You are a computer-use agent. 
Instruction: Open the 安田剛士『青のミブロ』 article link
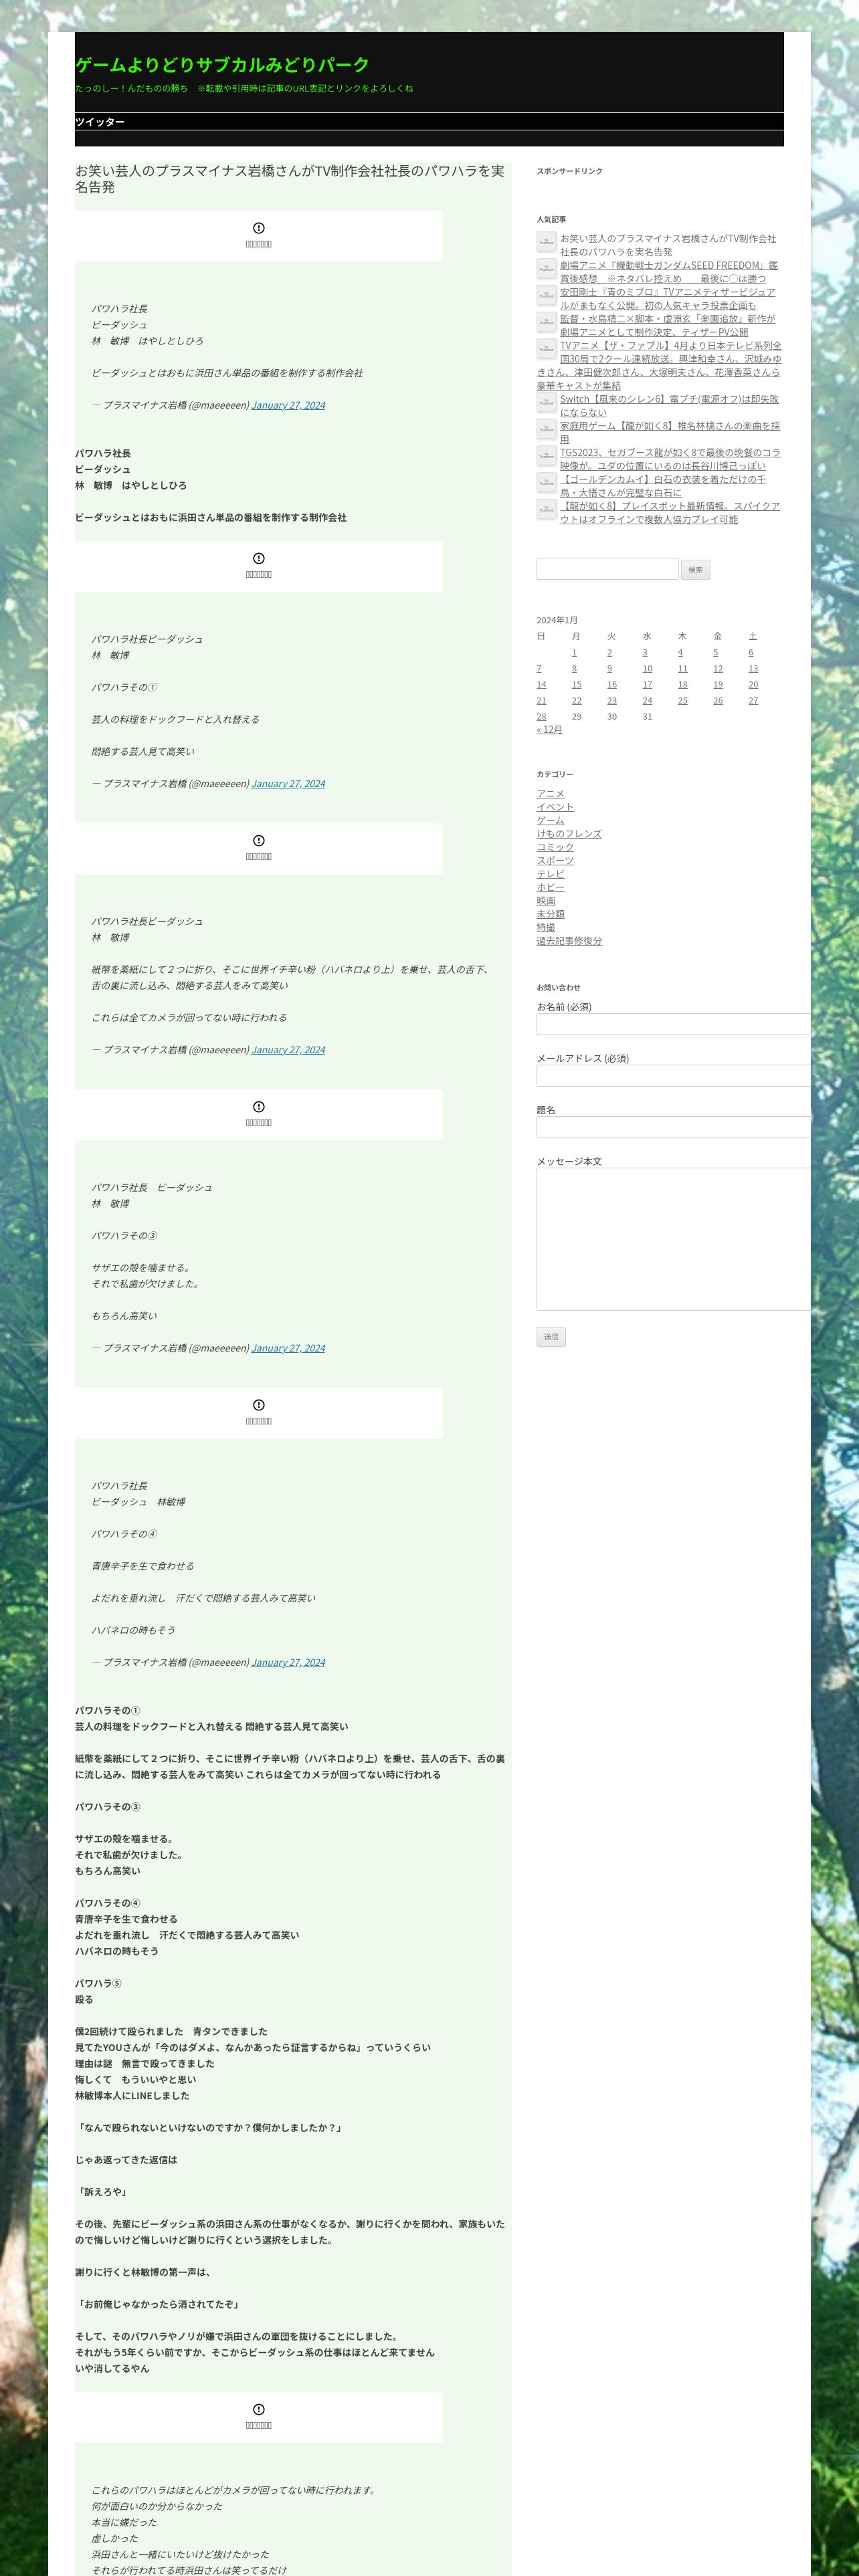[x=668, y=299]
